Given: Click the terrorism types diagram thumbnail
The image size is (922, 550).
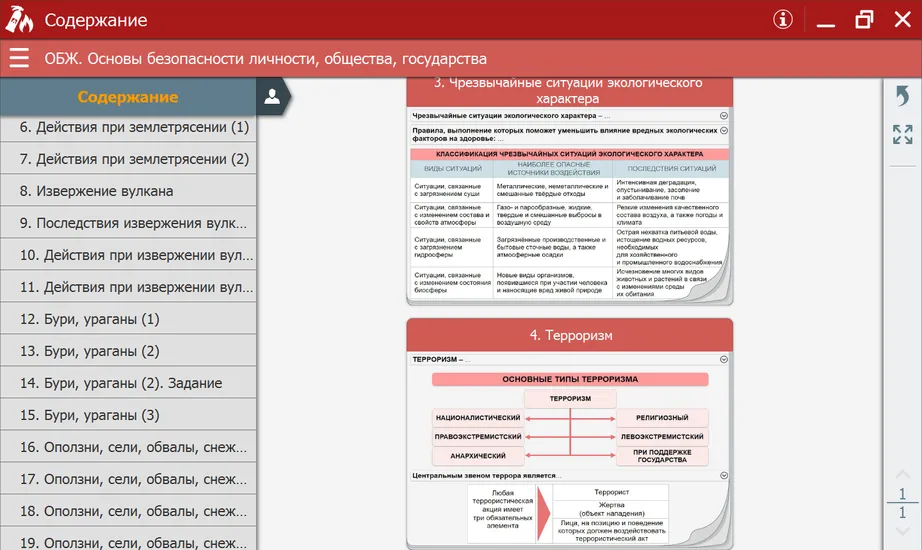Looking at the screenshot, I should click(570, 420).
